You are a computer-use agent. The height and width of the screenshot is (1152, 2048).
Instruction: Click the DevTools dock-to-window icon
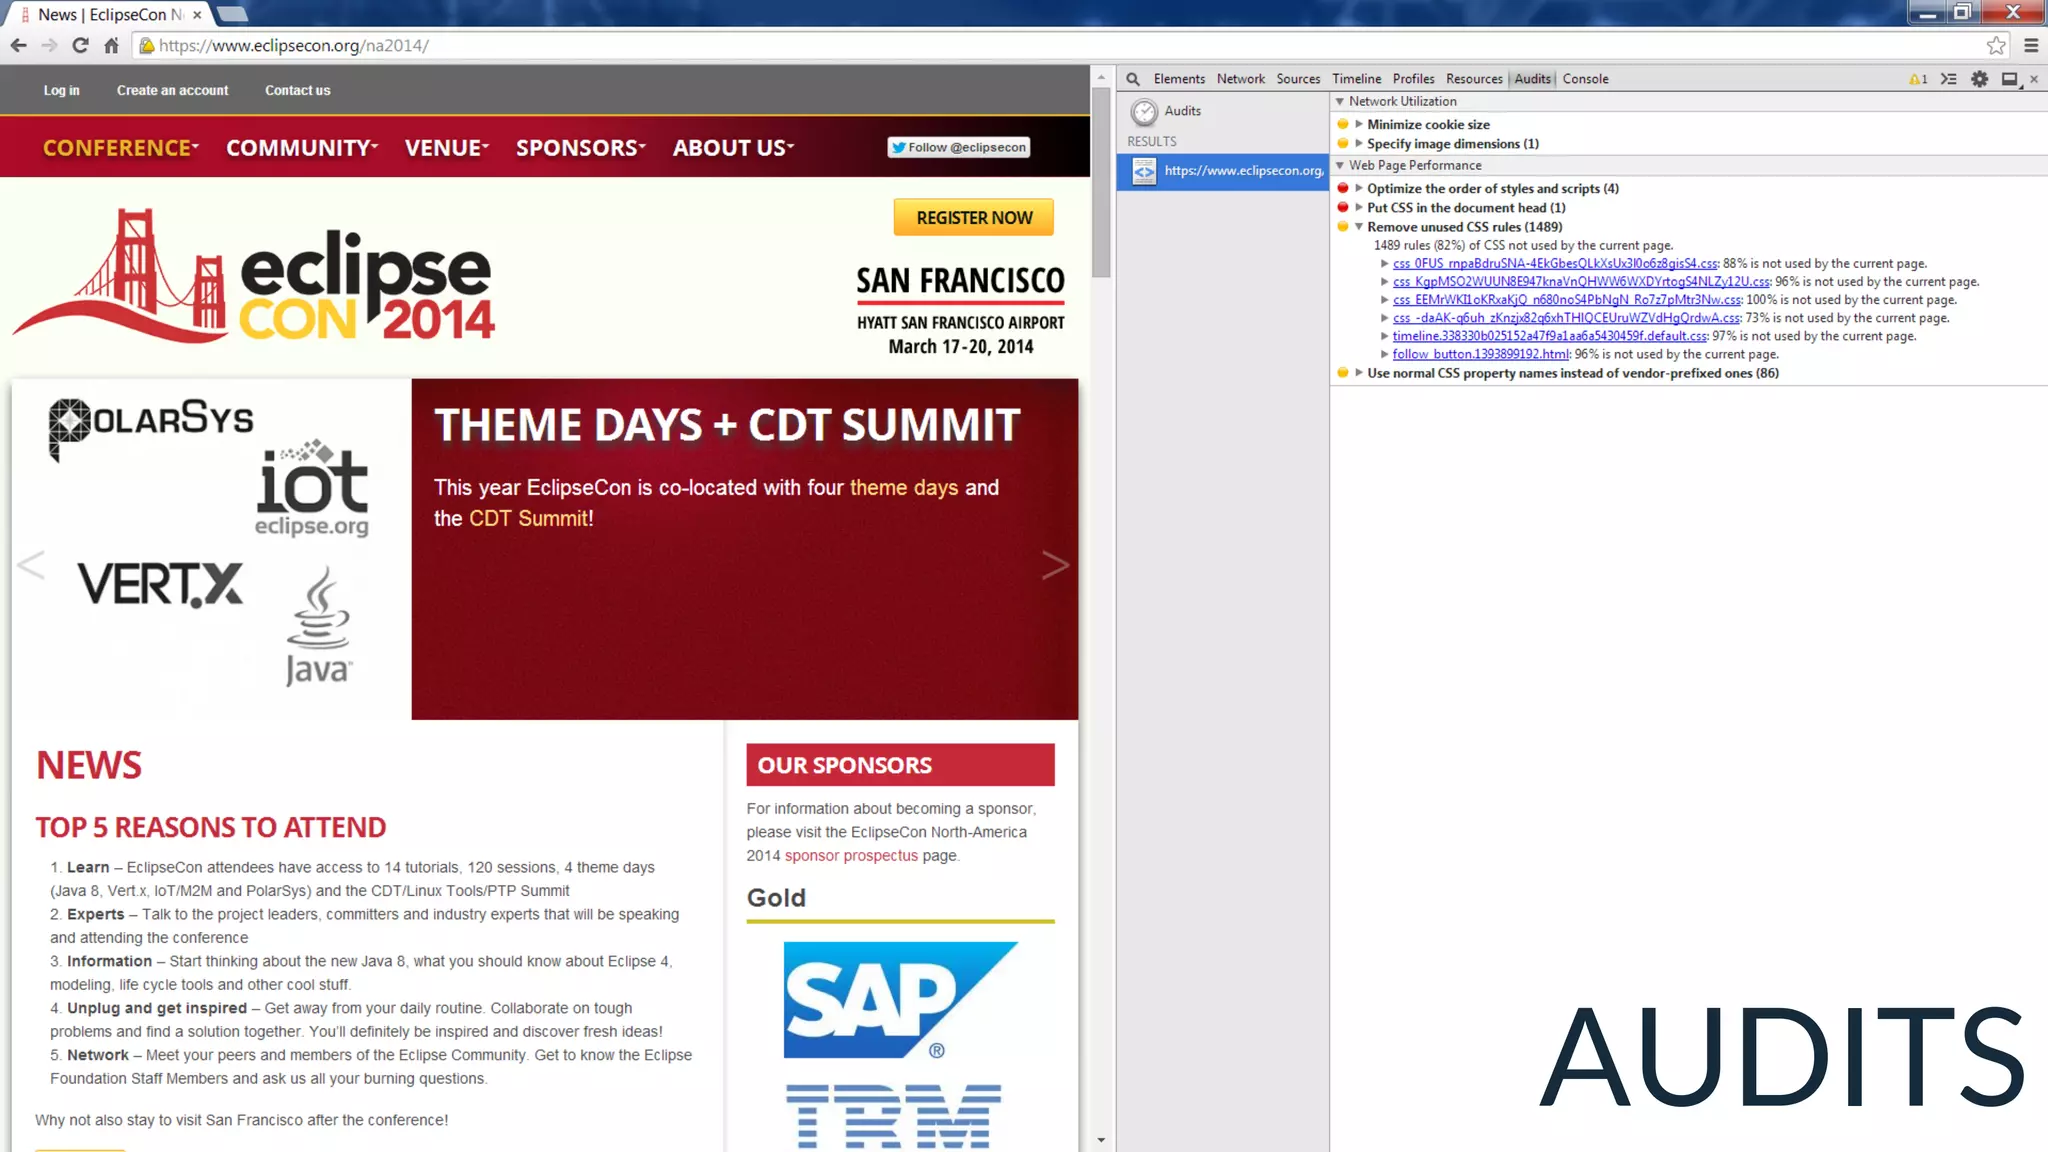pyautogui.click(x=2009, y=79)
